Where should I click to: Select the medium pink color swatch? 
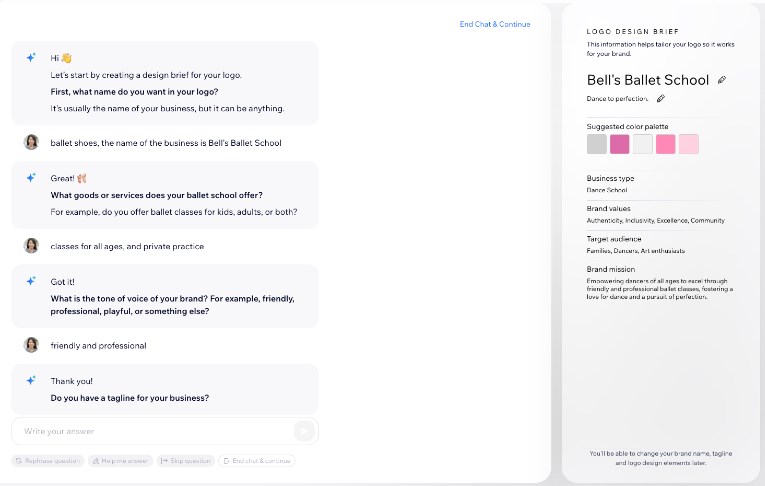(x=666, y=144)
